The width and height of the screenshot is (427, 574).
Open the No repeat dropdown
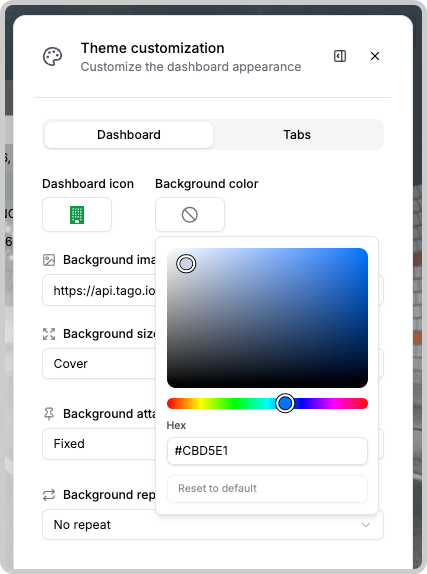(x=213, y=525)
